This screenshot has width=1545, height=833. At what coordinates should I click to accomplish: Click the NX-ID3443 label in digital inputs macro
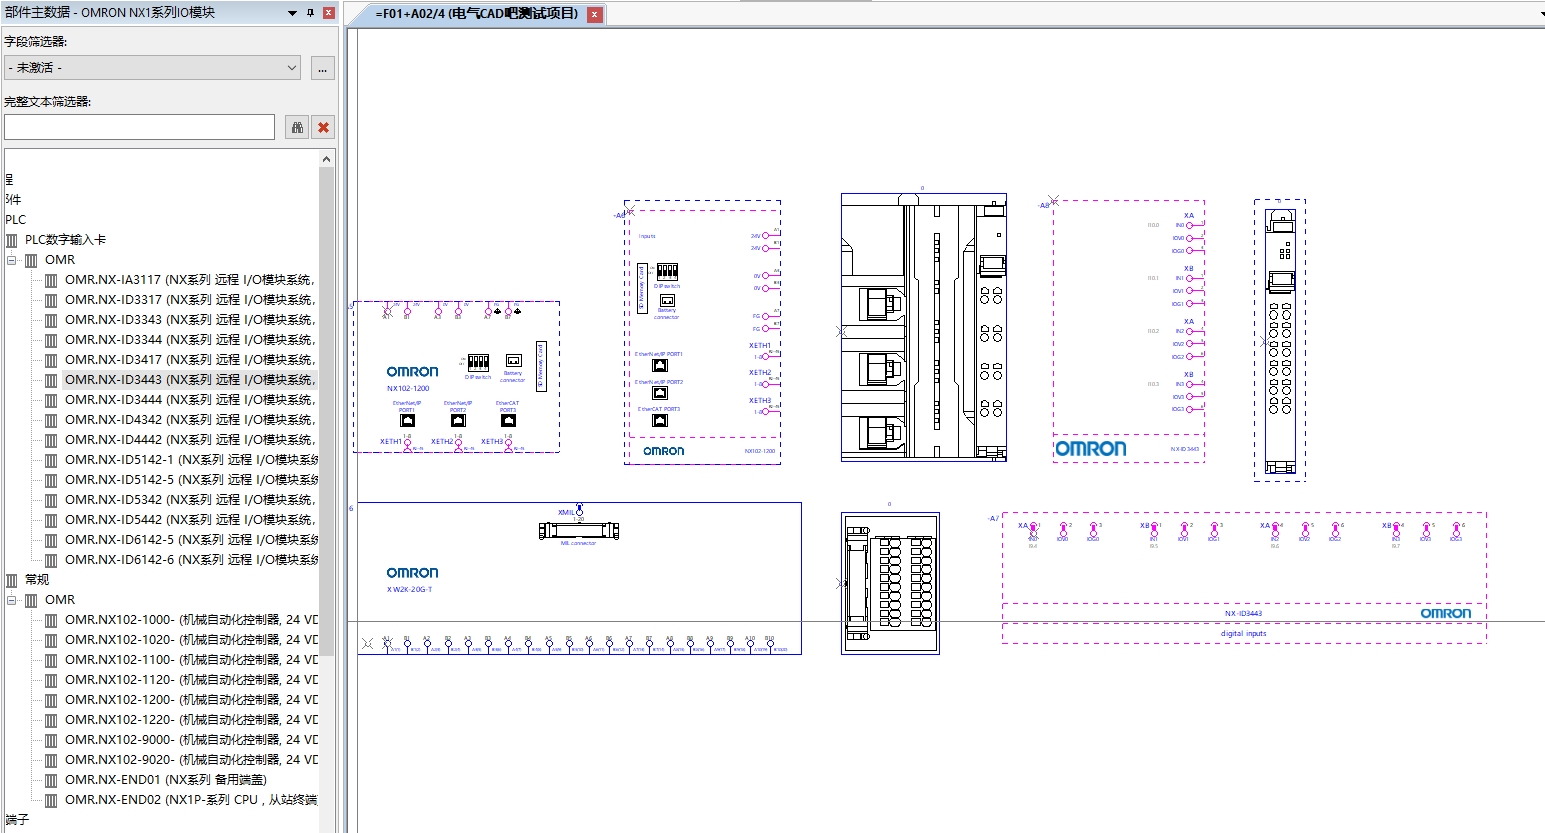click(1243, 613)
